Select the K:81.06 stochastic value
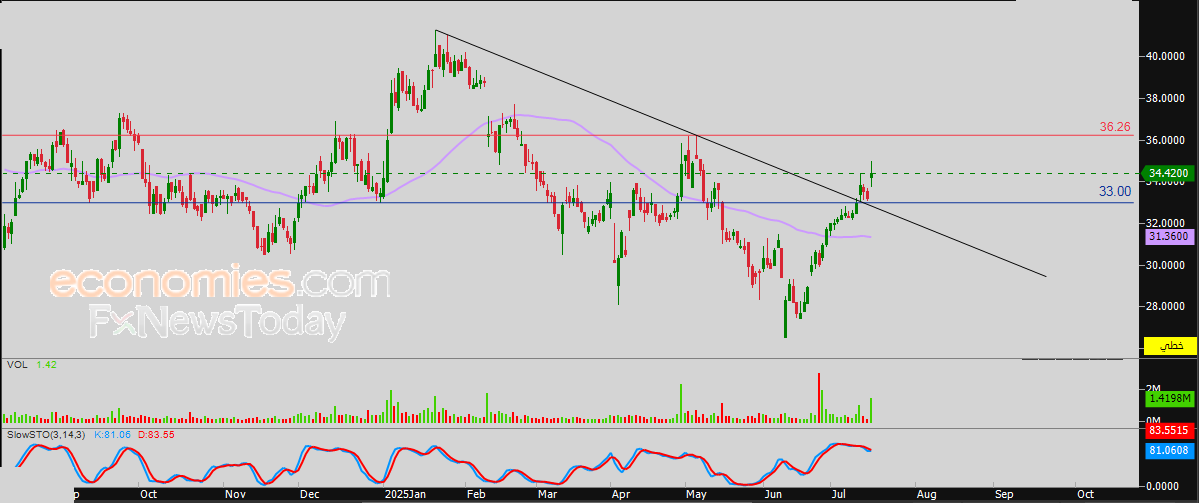Viewport: 1199px width, 503px height. [x=111, y=434]
